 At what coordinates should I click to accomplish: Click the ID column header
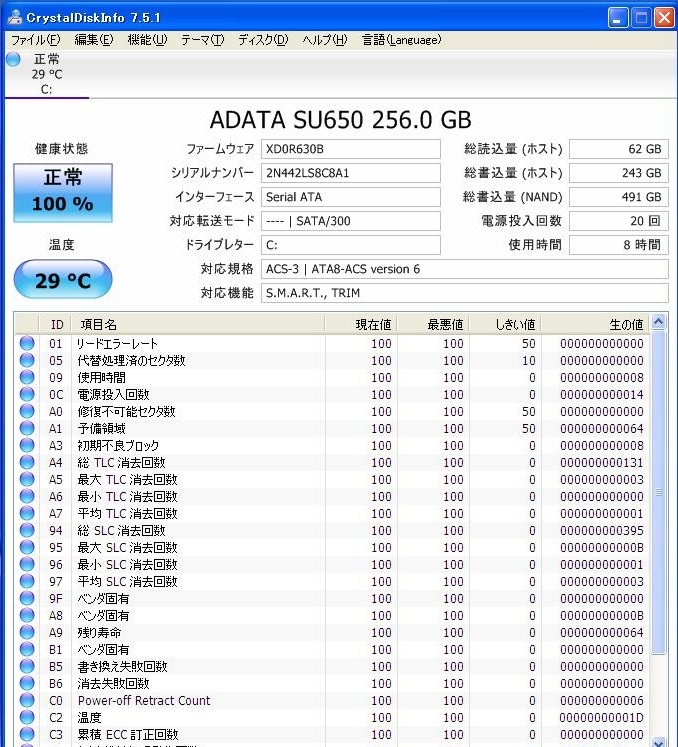coord(55,324)
